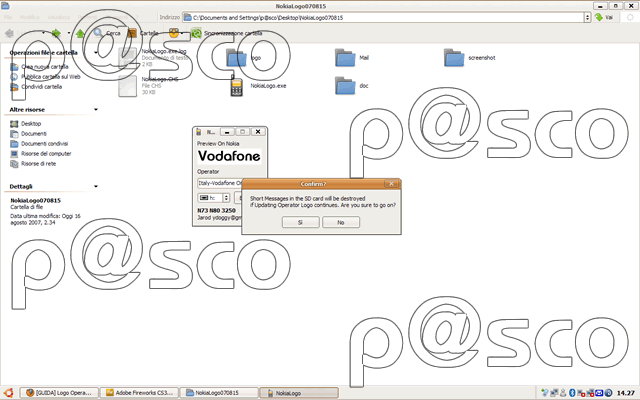Click the Ubuntu-style start button
The height and width of the screenshot is (400, 640).
pyautogui.click(x=9, y=393)
